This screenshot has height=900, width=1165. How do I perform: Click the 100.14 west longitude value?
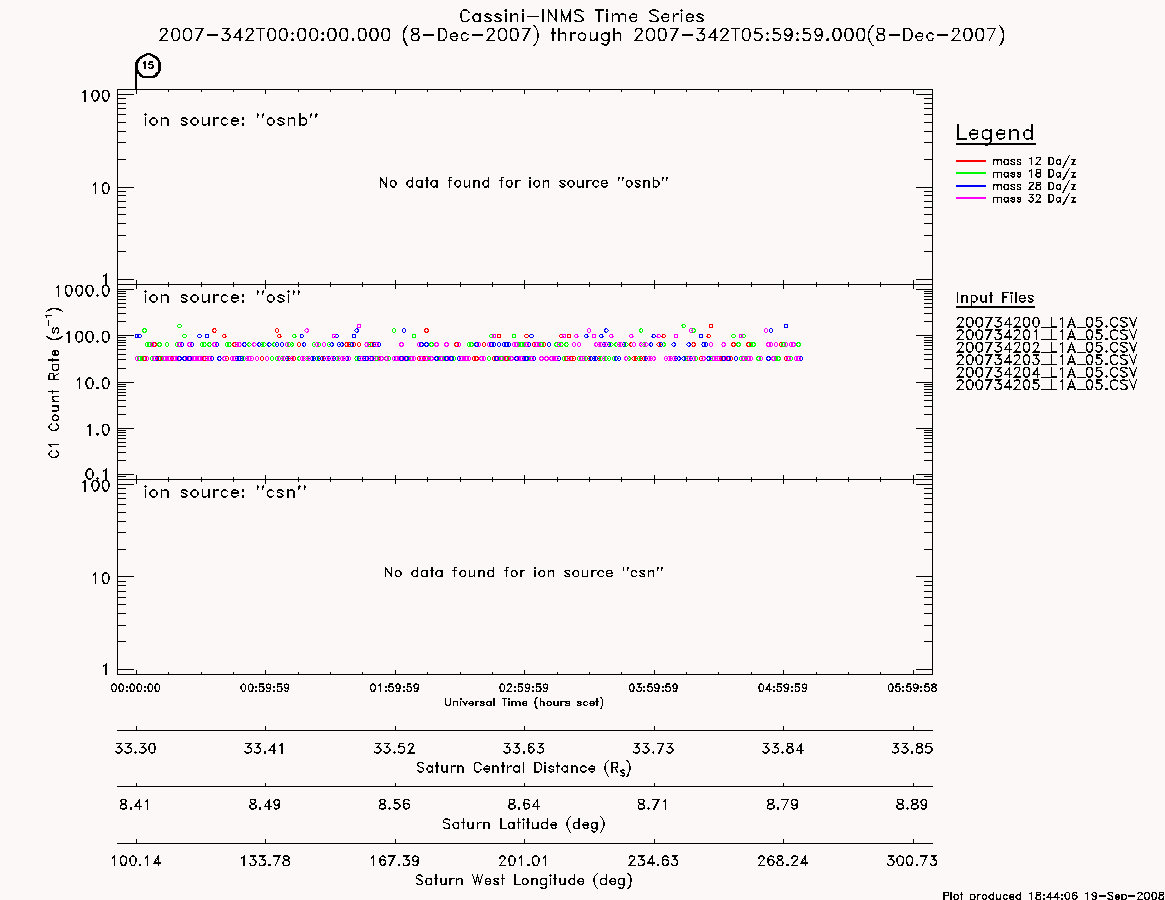tap(135, 861)
